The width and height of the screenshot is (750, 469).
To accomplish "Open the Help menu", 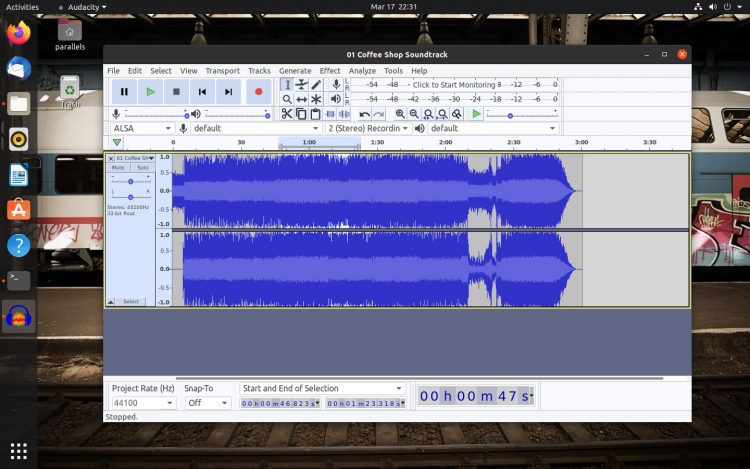I will (x=419, y=71).
